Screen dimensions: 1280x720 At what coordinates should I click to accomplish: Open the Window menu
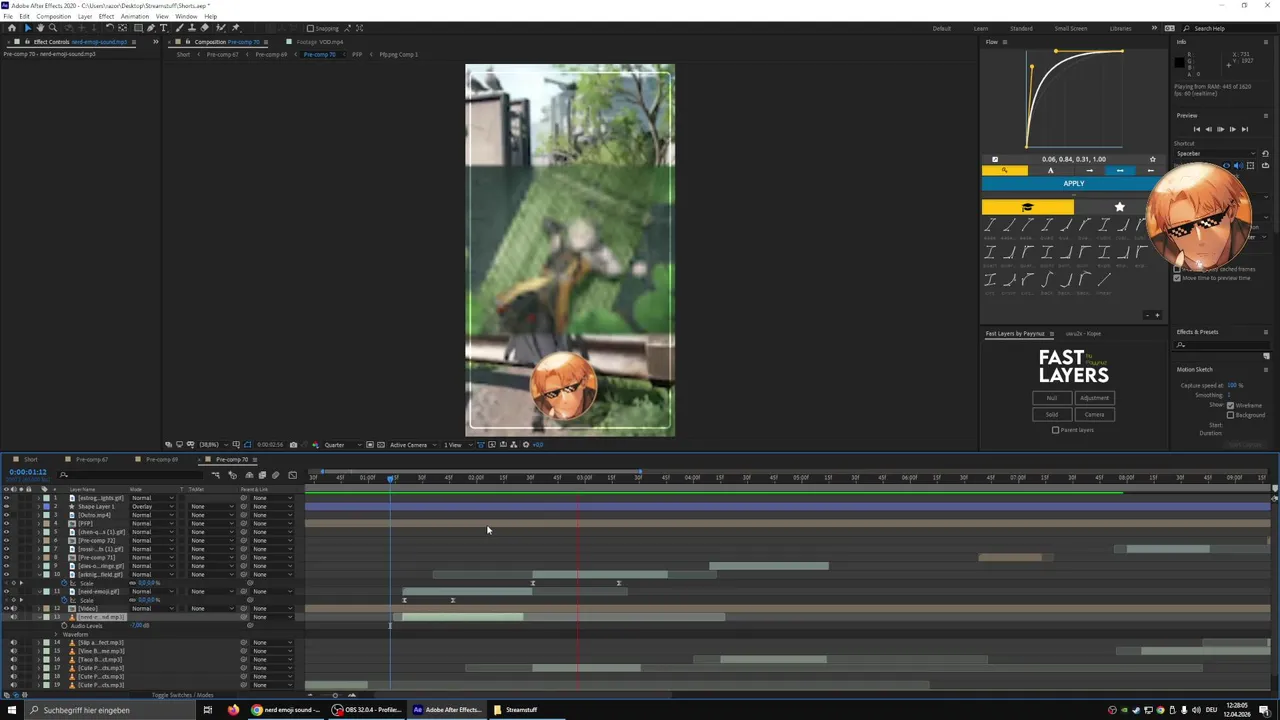[x=186, y=16]
